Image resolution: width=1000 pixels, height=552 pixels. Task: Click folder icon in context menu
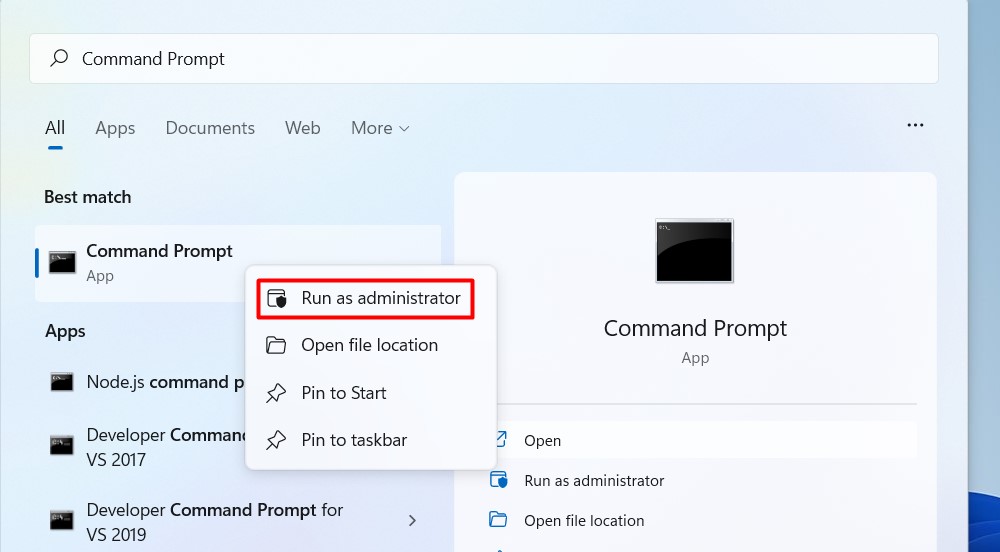point(276,345)
